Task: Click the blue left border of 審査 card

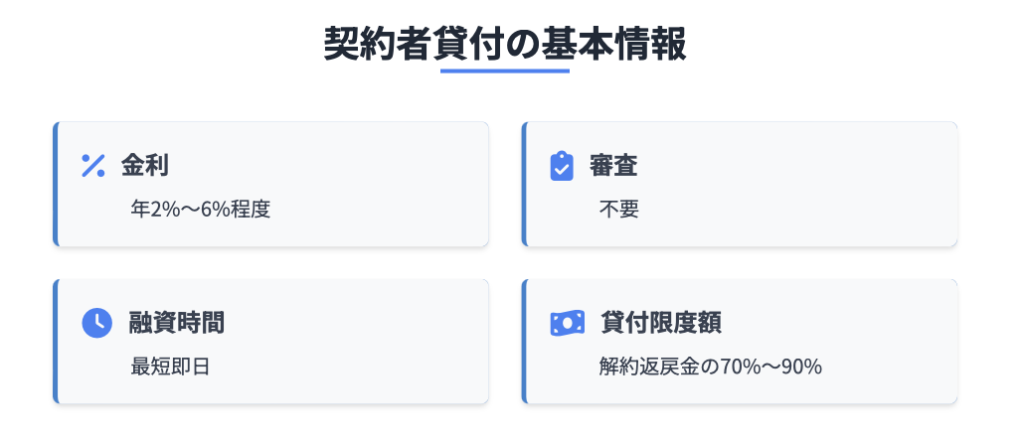Action: tap(524, 184)
